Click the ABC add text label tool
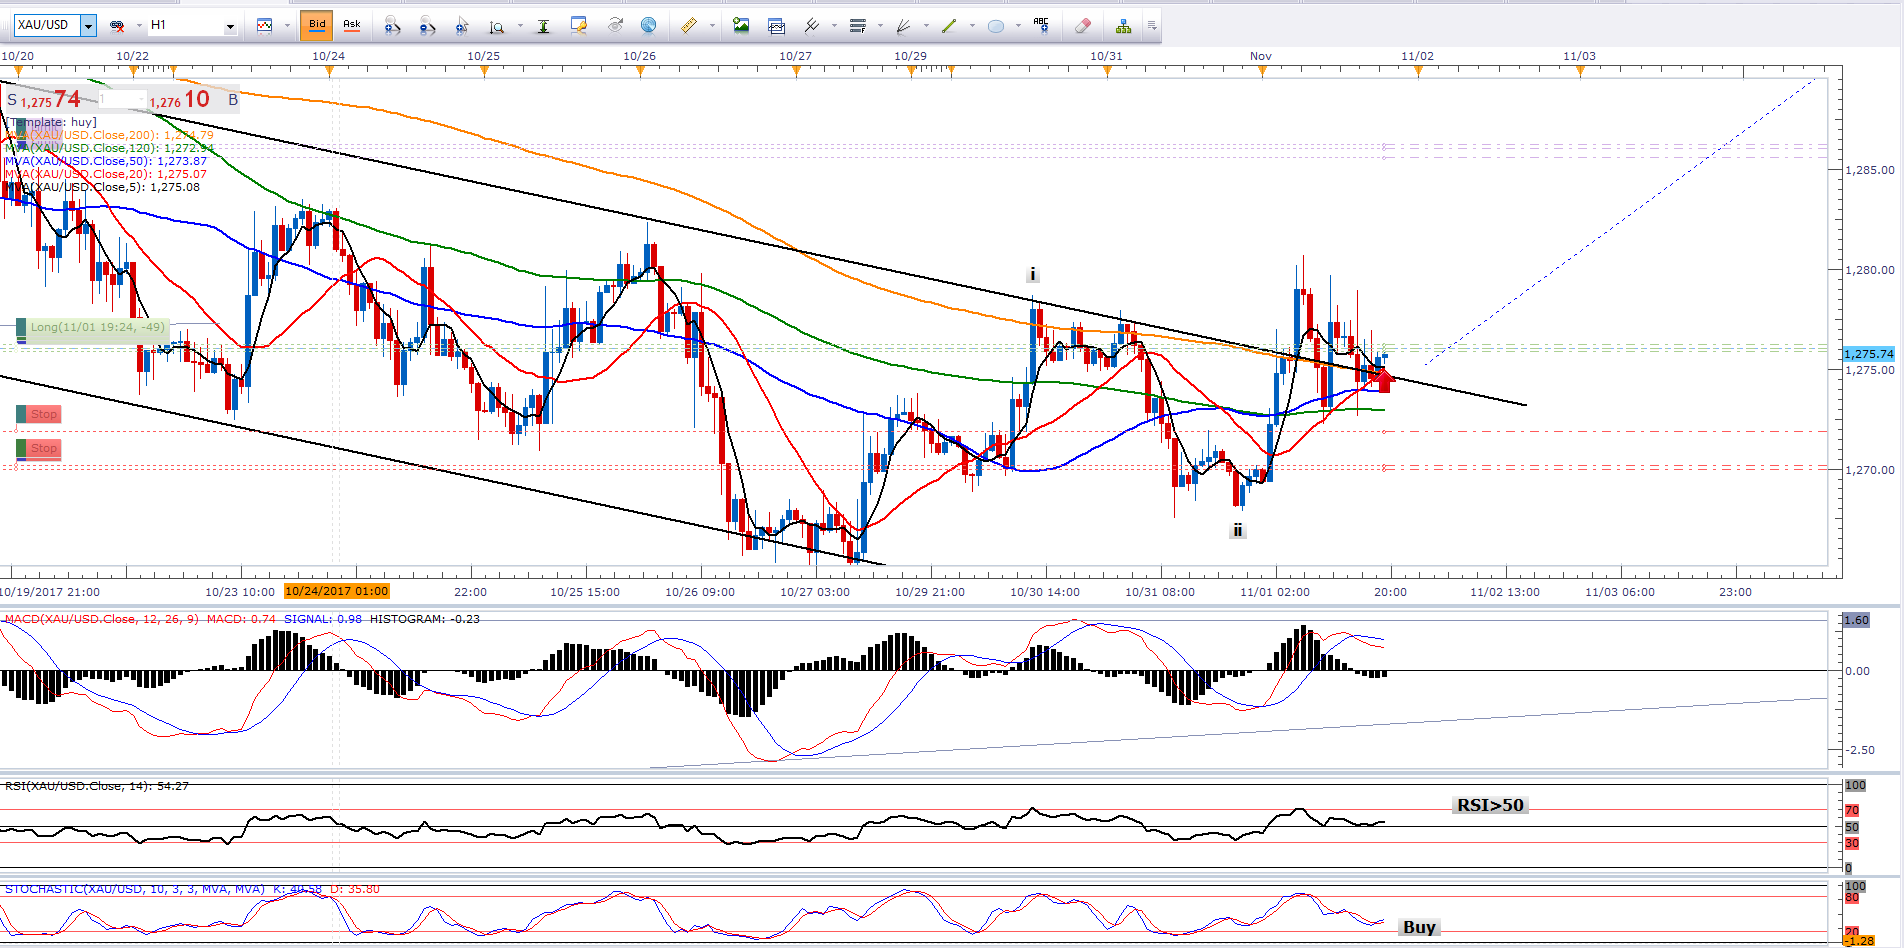 pos(1041,26)
